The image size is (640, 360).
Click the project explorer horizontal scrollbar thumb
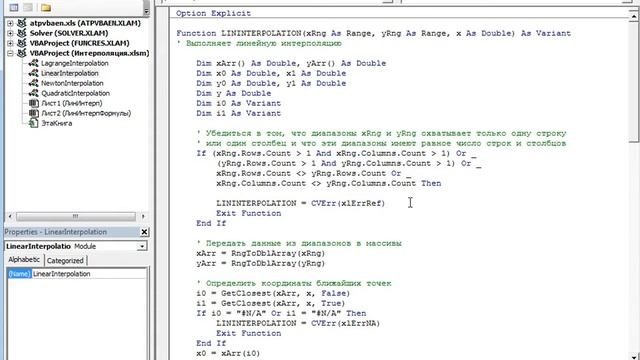click(76, 216)
